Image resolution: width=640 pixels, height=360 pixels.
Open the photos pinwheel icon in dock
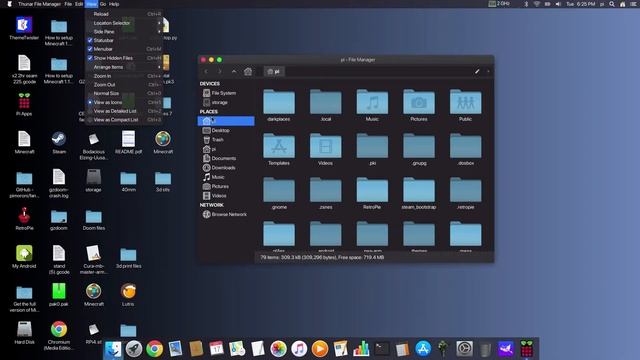[278, 349]
